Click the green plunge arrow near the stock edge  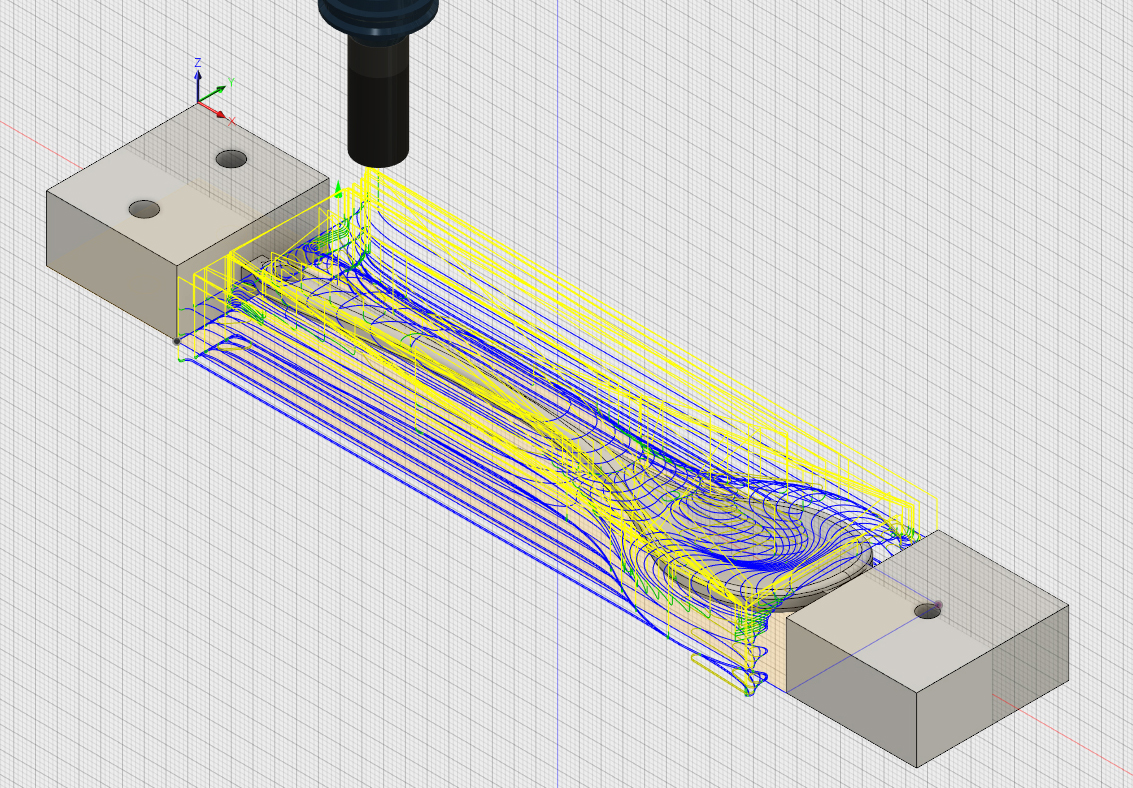tap(340, 190)
